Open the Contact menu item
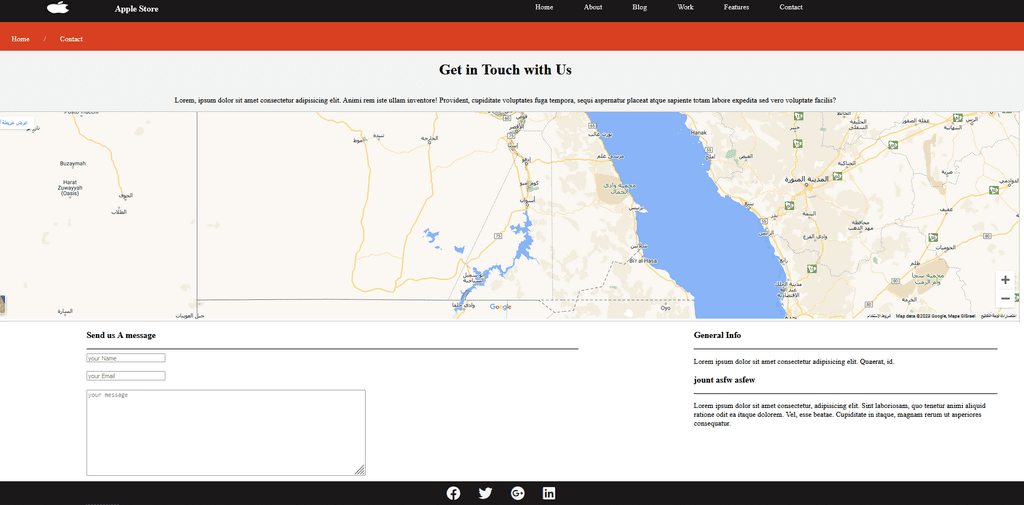This screenshot has height=505, width=1024. point(791,7)
